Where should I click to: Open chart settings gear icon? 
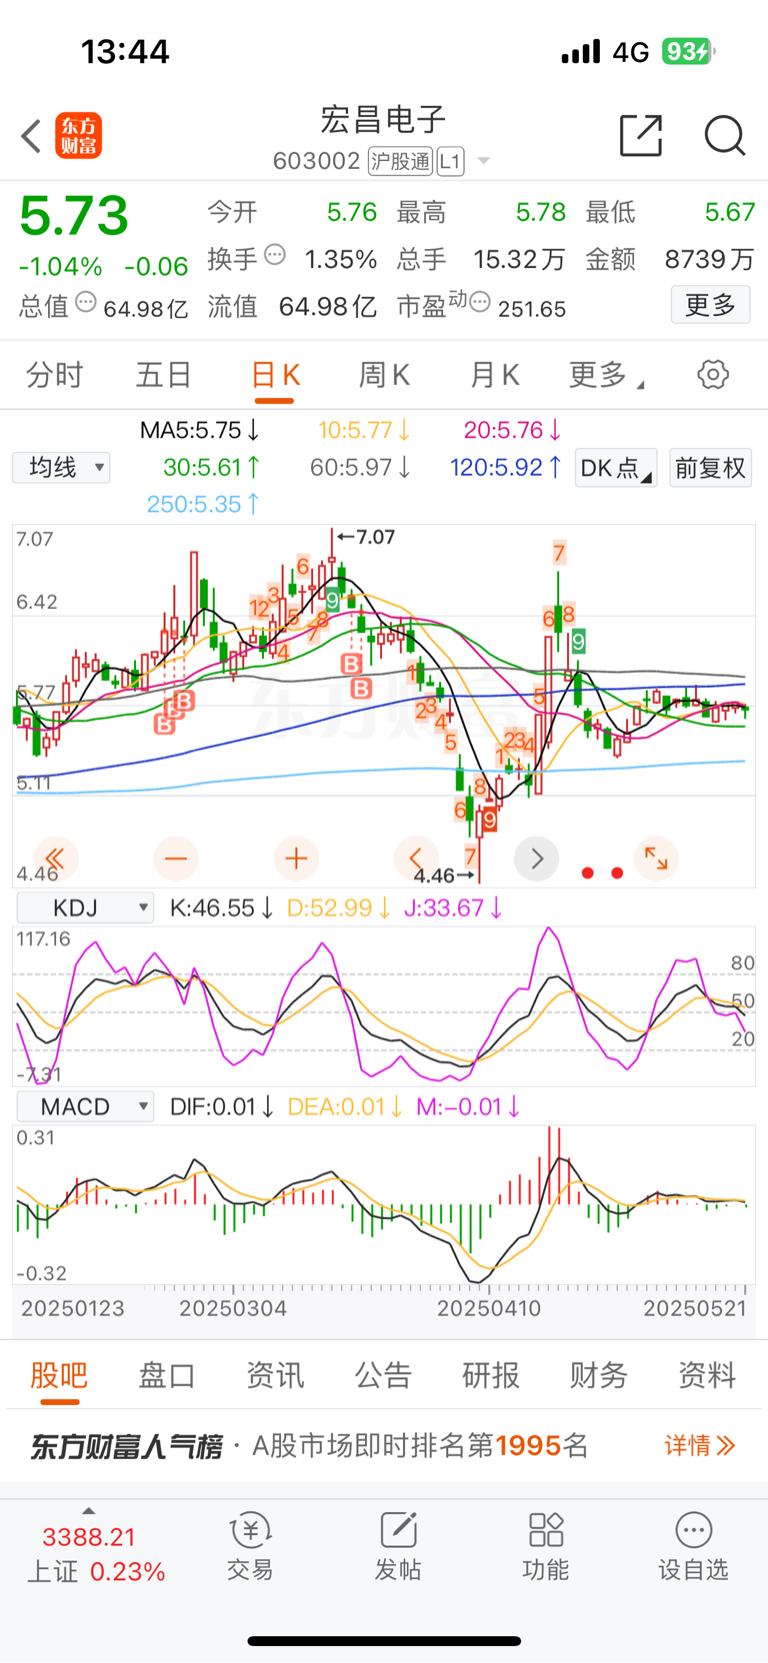(x=713, y=375)
